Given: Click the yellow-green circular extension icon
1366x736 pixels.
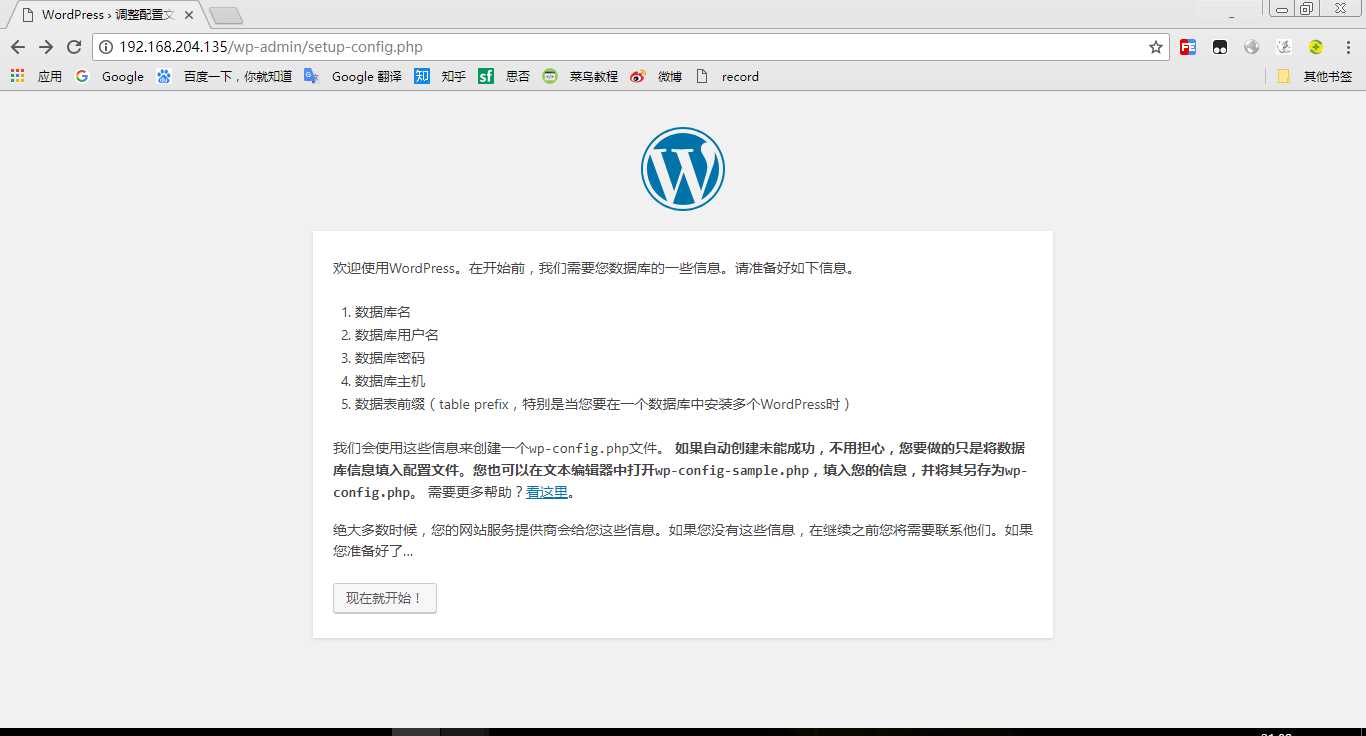Looking at the screenshot, I should [1316, 47].
